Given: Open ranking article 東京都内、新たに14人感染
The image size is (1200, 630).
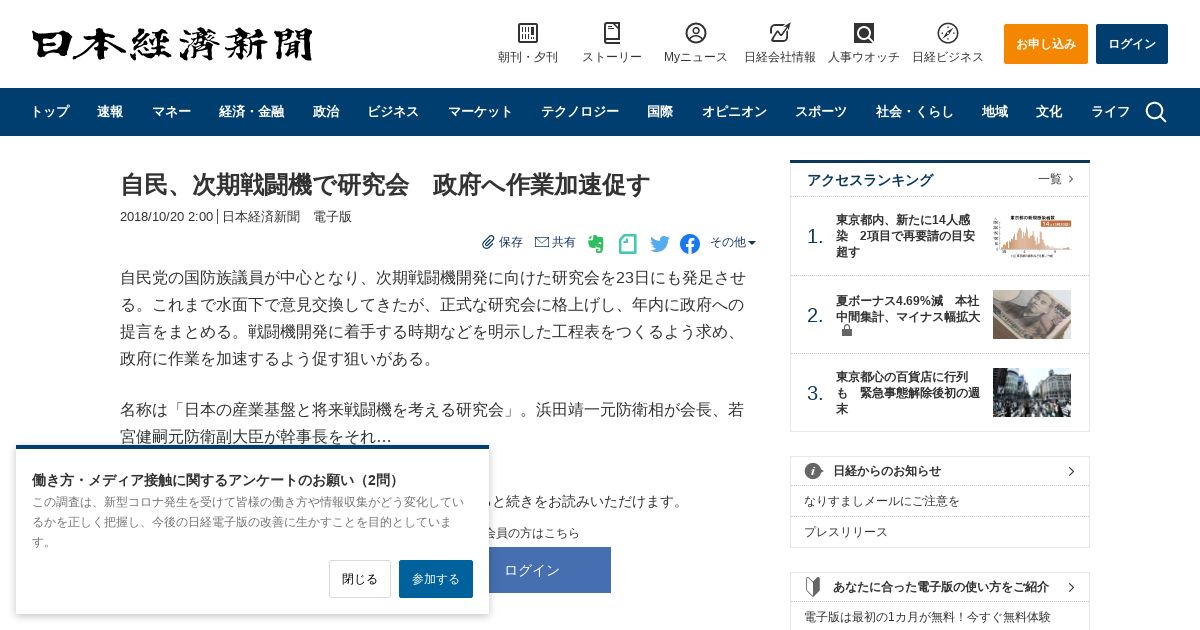Looking at the screenshot, I should click(906, 236).
